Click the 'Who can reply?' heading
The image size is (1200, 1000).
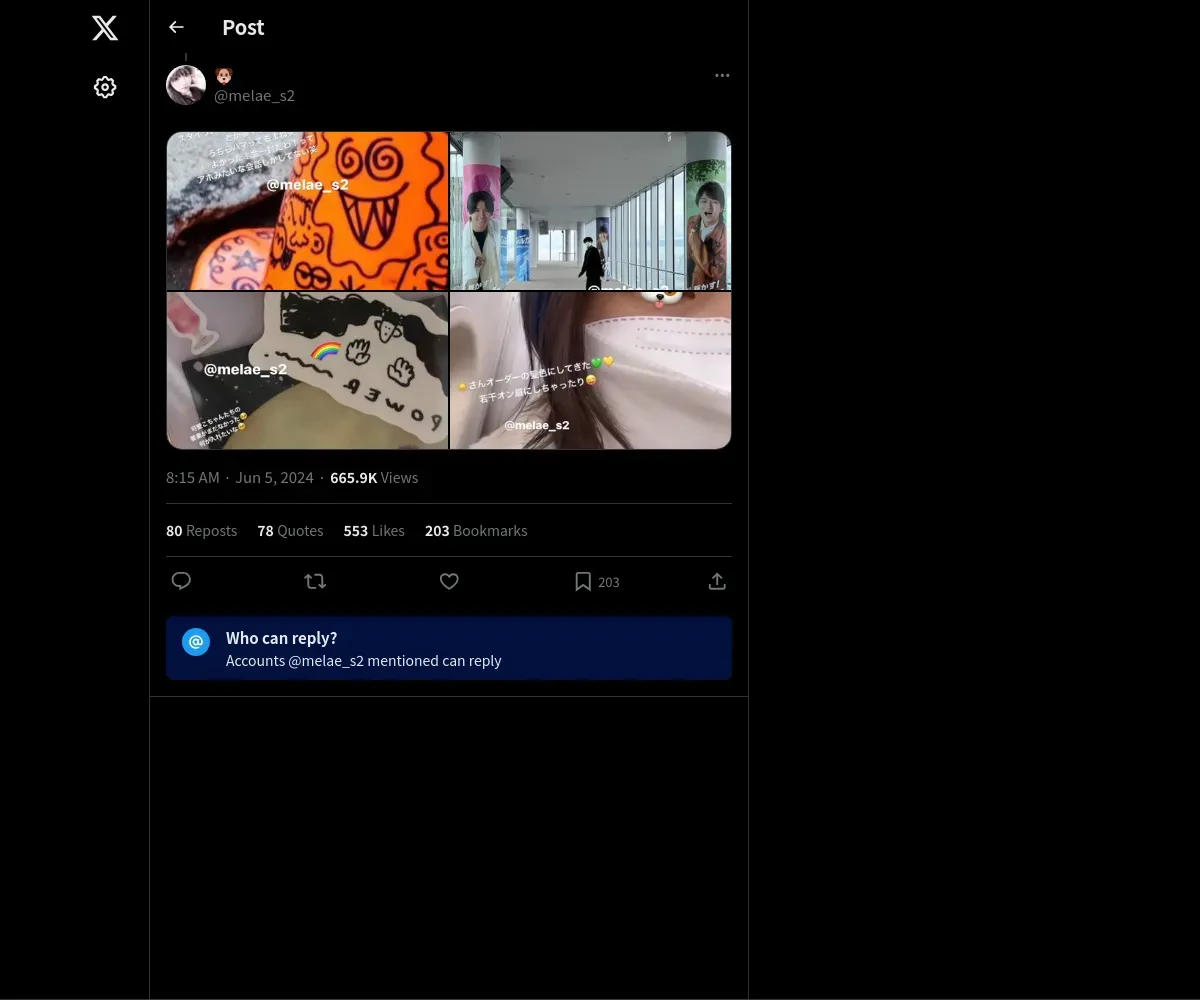pyautogui.click(x=282, y=638)
